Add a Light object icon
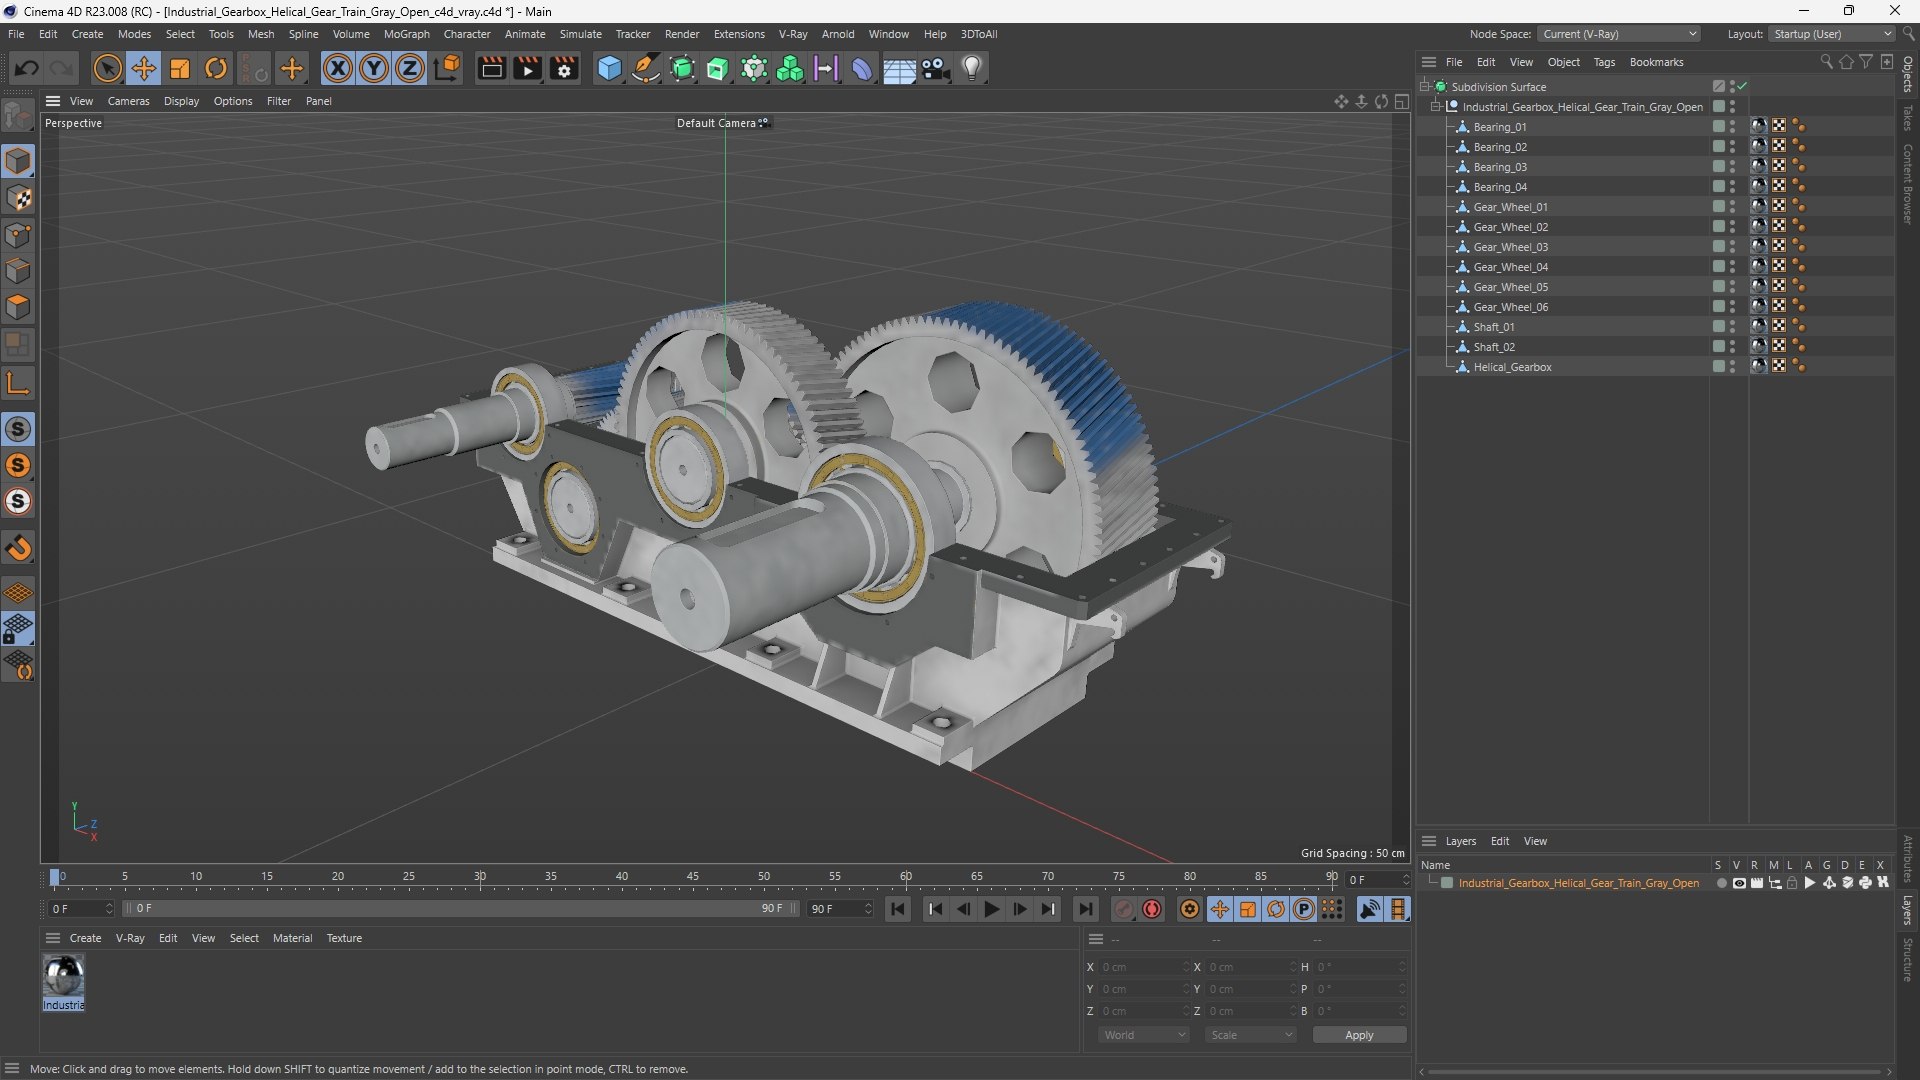The width and height of the screenshot is (1920, 1080). tap(972, 68)
